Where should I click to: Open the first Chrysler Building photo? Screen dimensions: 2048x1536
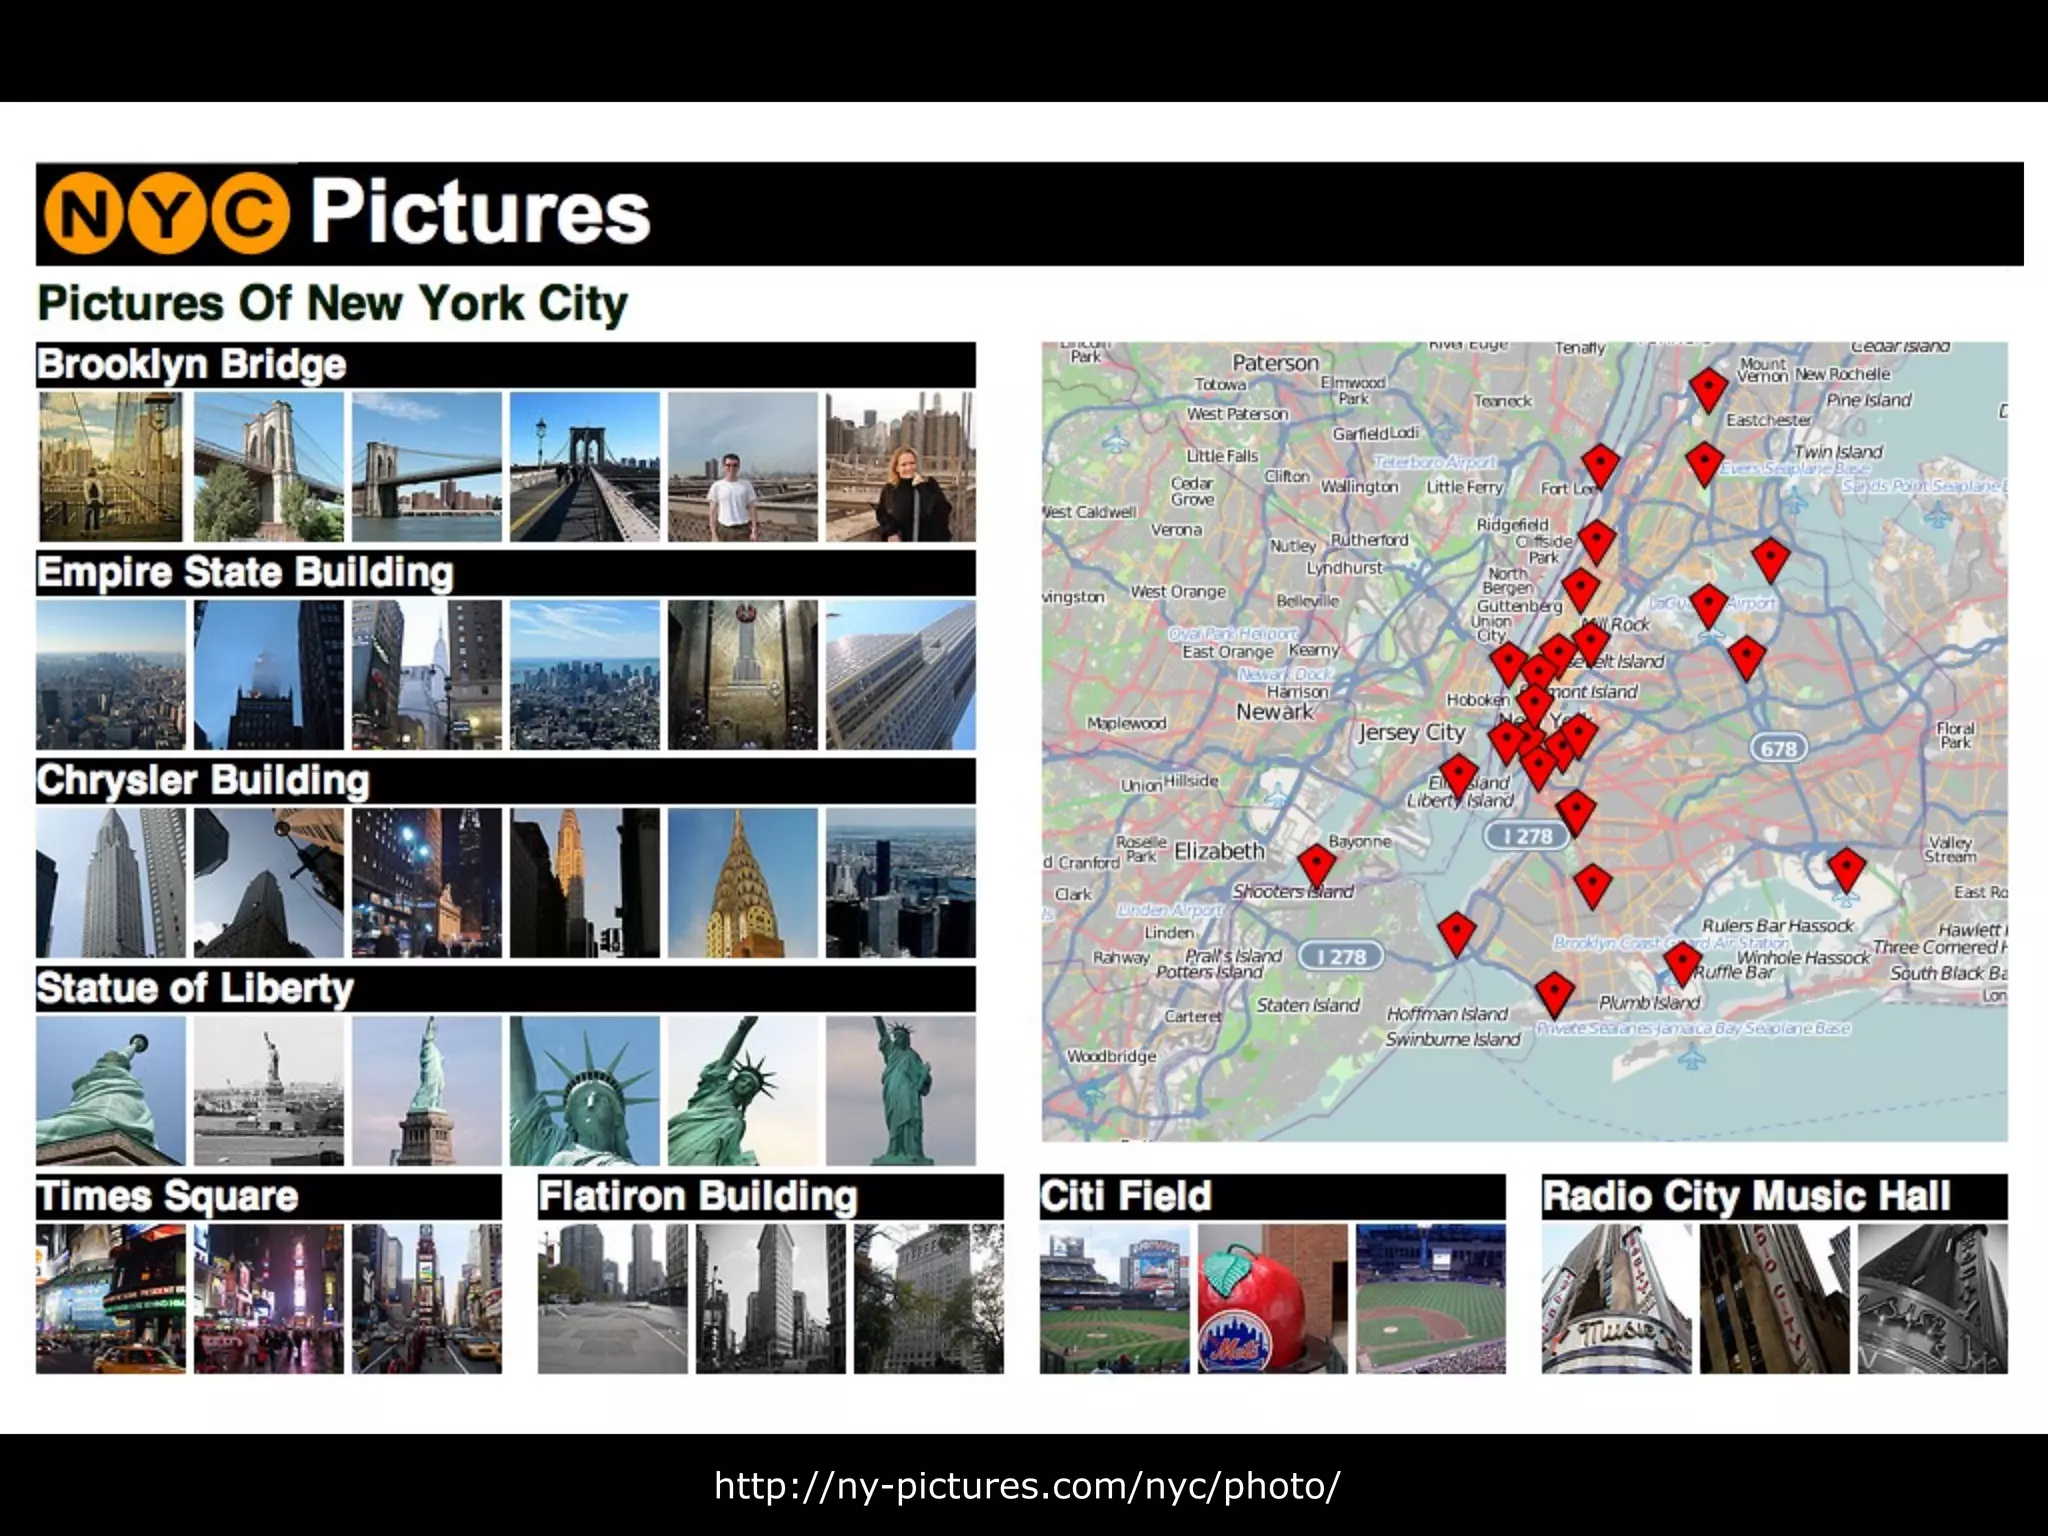(111, 883)
